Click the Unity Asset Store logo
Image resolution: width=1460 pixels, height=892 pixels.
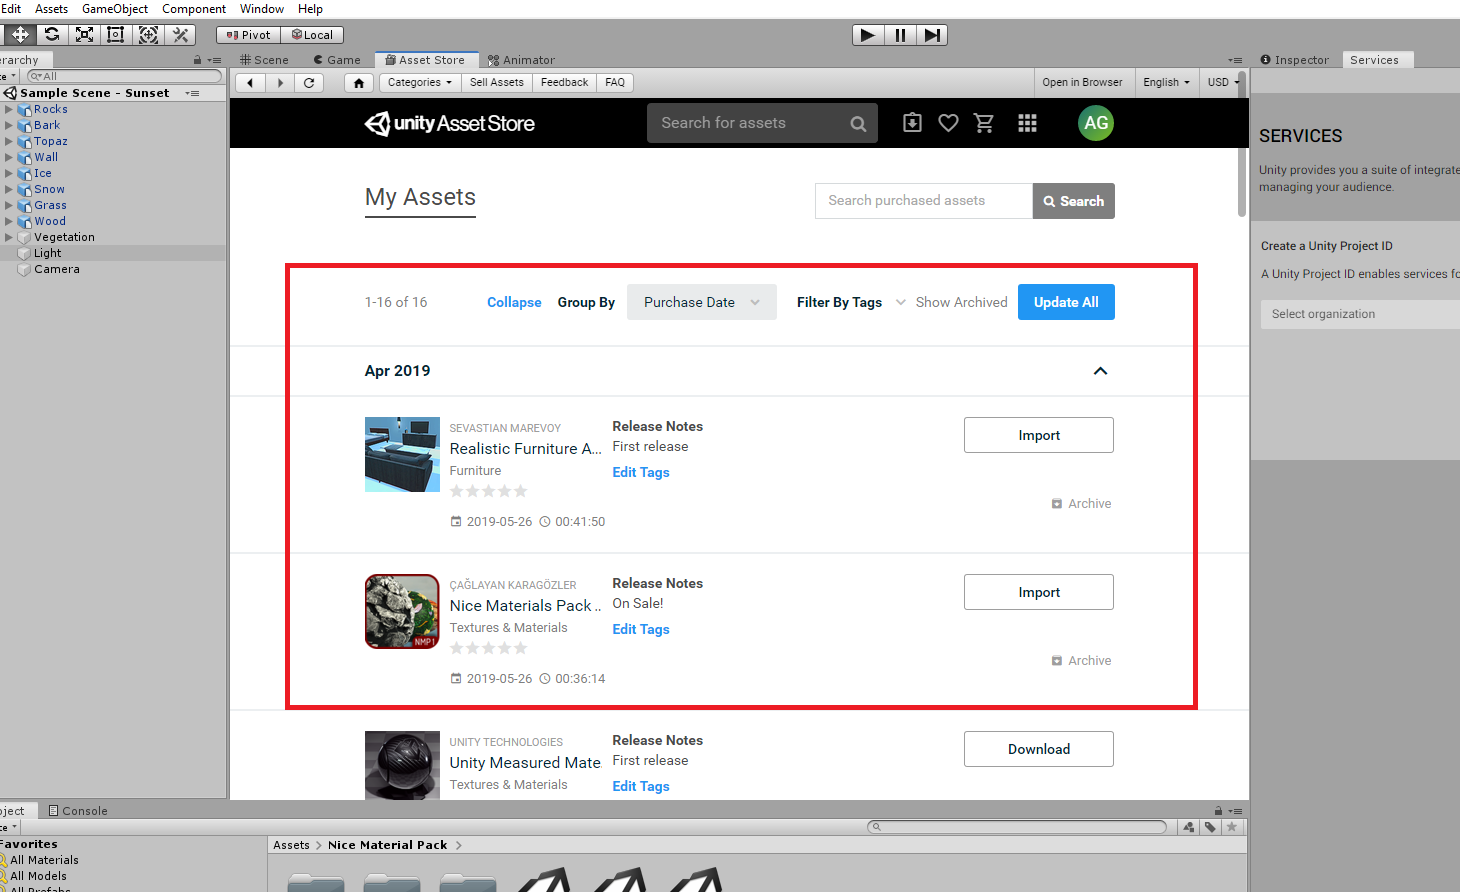click(450, 123)
